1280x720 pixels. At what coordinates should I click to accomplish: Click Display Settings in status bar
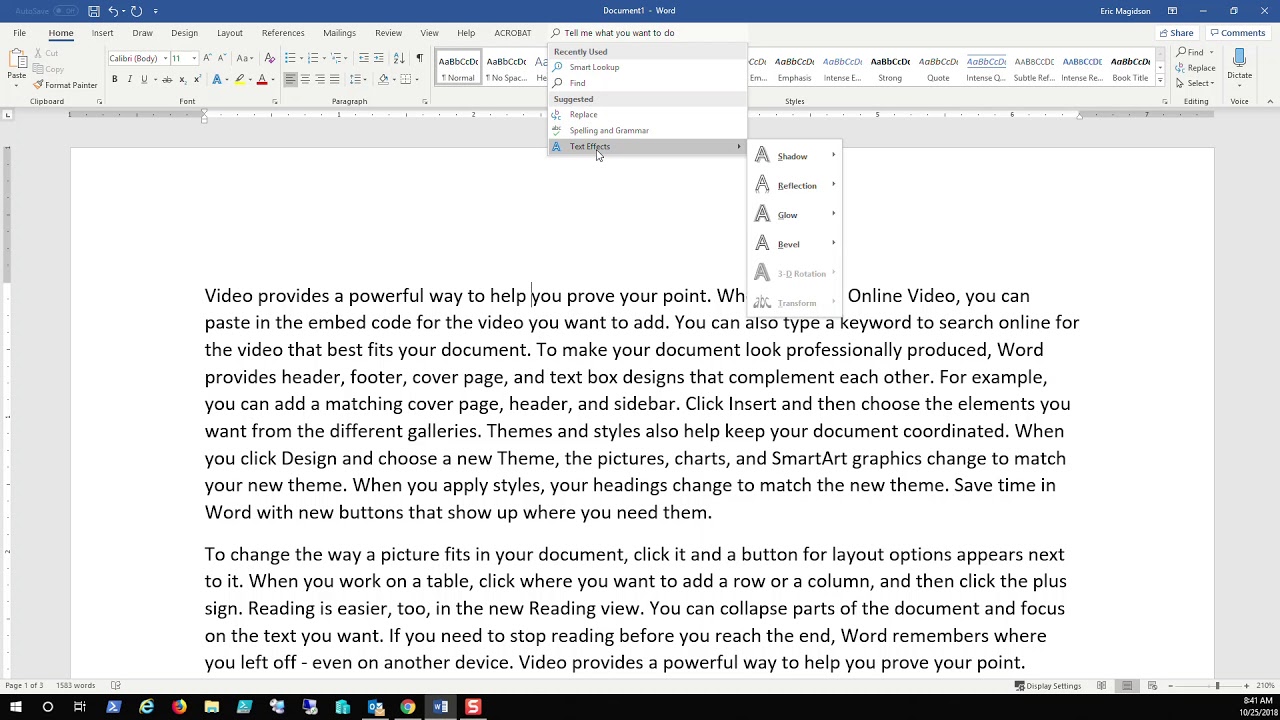click(x=1048, y=686)
